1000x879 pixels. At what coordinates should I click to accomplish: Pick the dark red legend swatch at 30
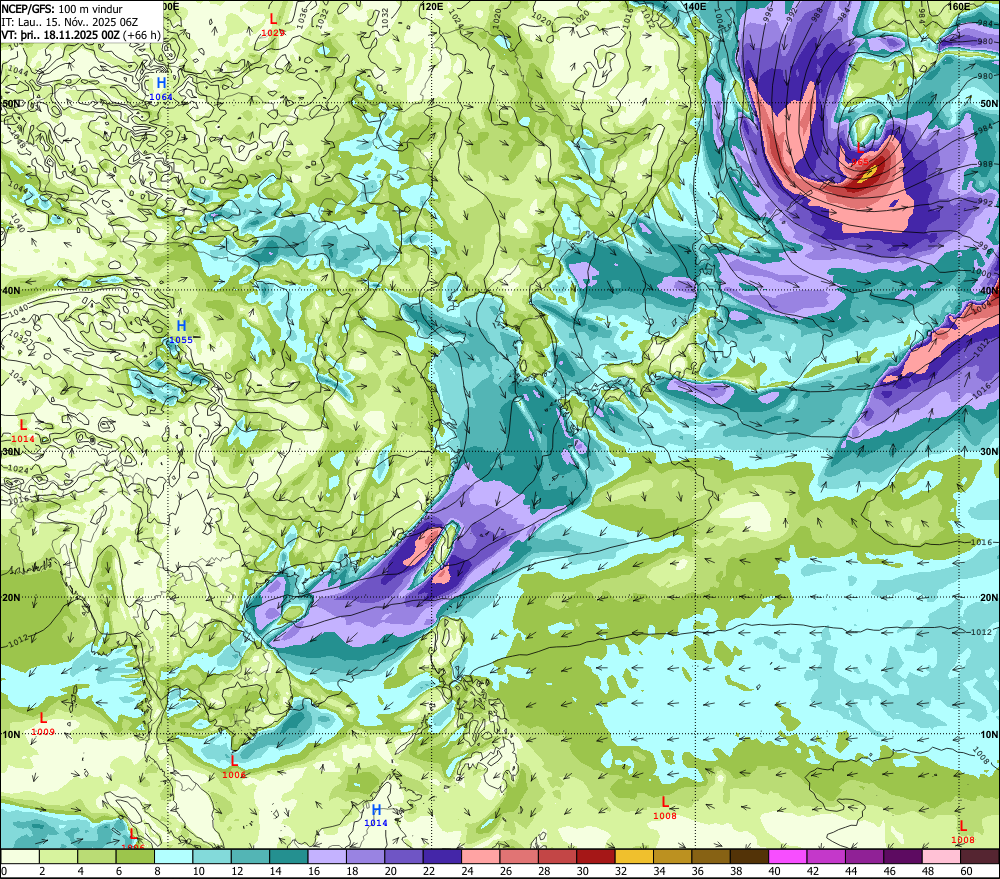point(596,856)
